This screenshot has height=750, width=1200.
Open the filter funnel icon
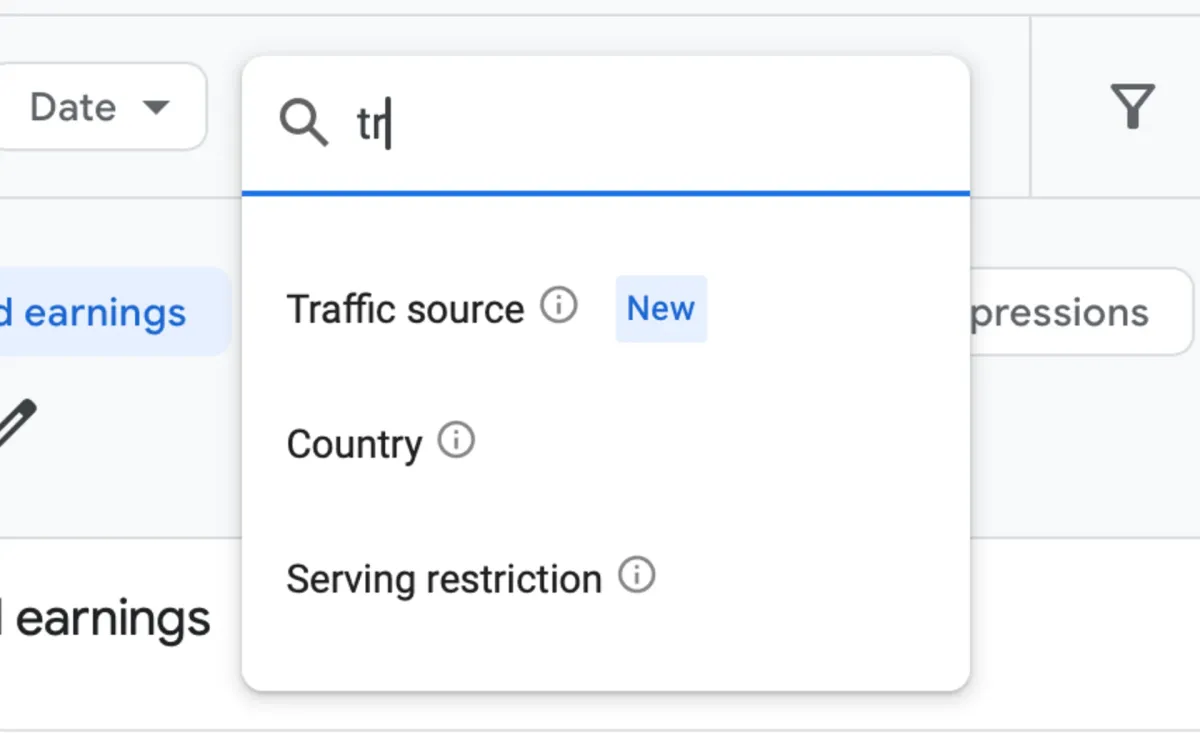coord(1132,107)
